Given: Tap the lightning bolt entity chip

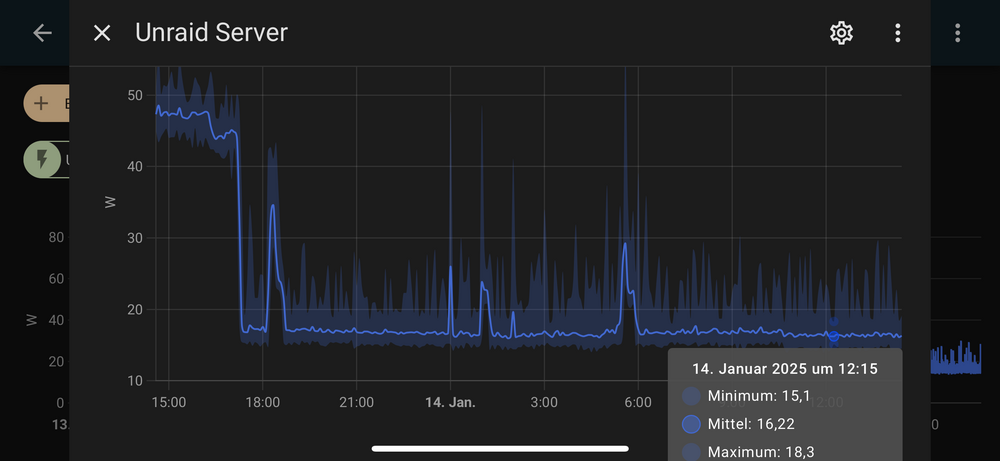Looking at the screenshot, I should tap(42, 159).
